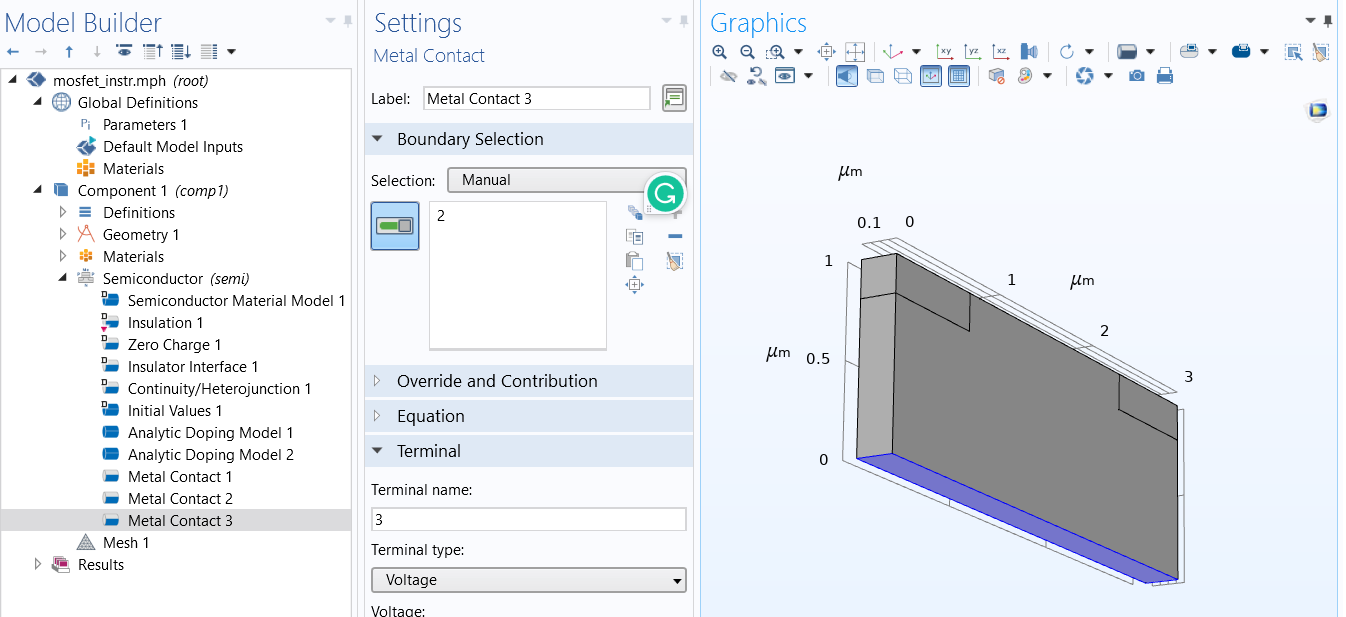Viewport: 1346px width, 617px height.
Task: Open the color palette dropdown in Graphics
Action: coord(1046,75)
